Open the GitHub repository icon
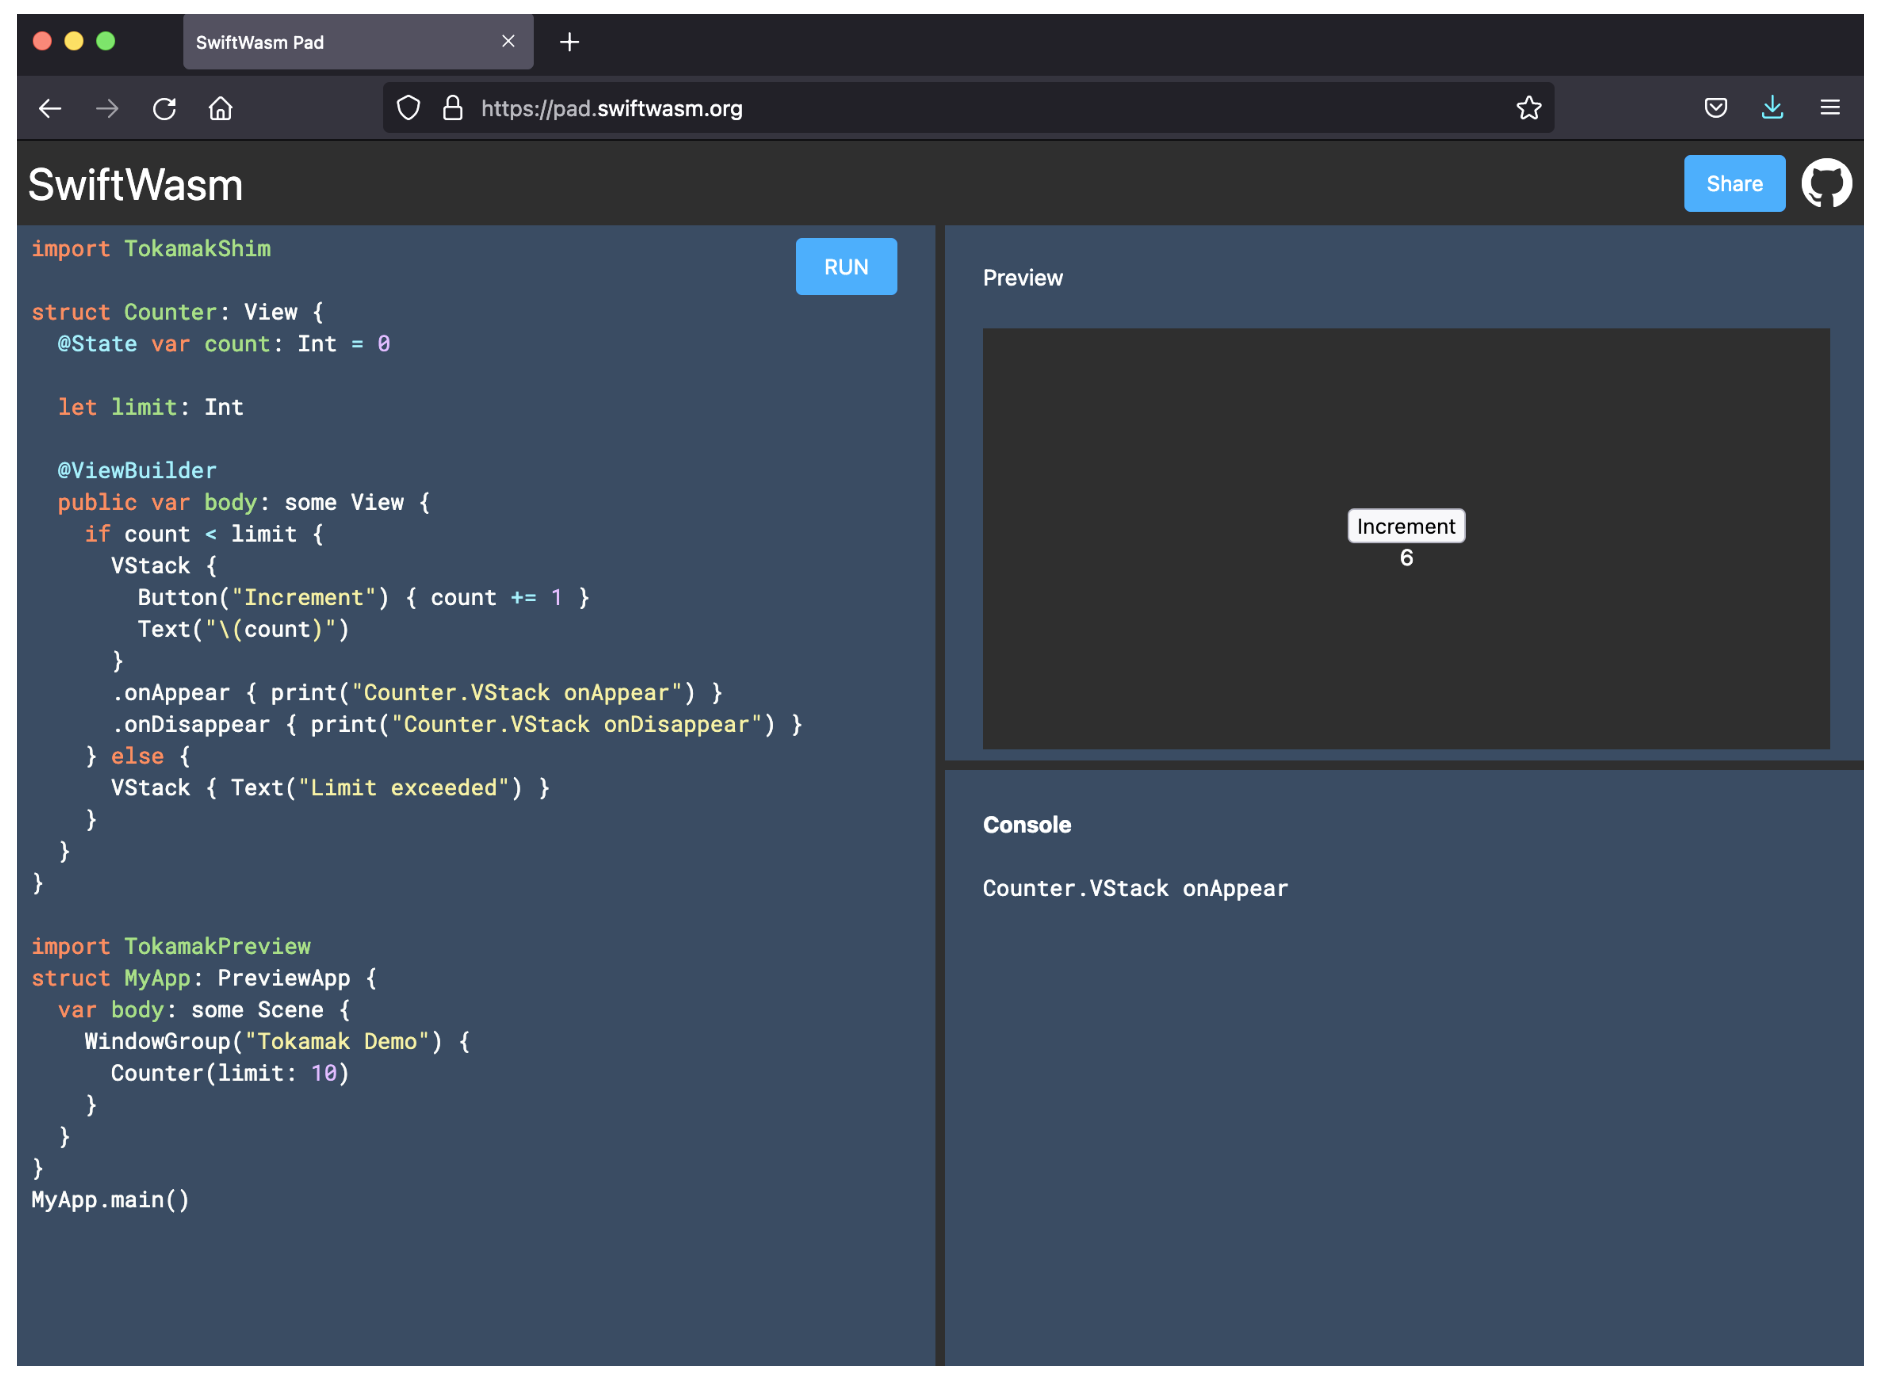The height and width of the screenshot is (1382, 1886). (1827, 184)
